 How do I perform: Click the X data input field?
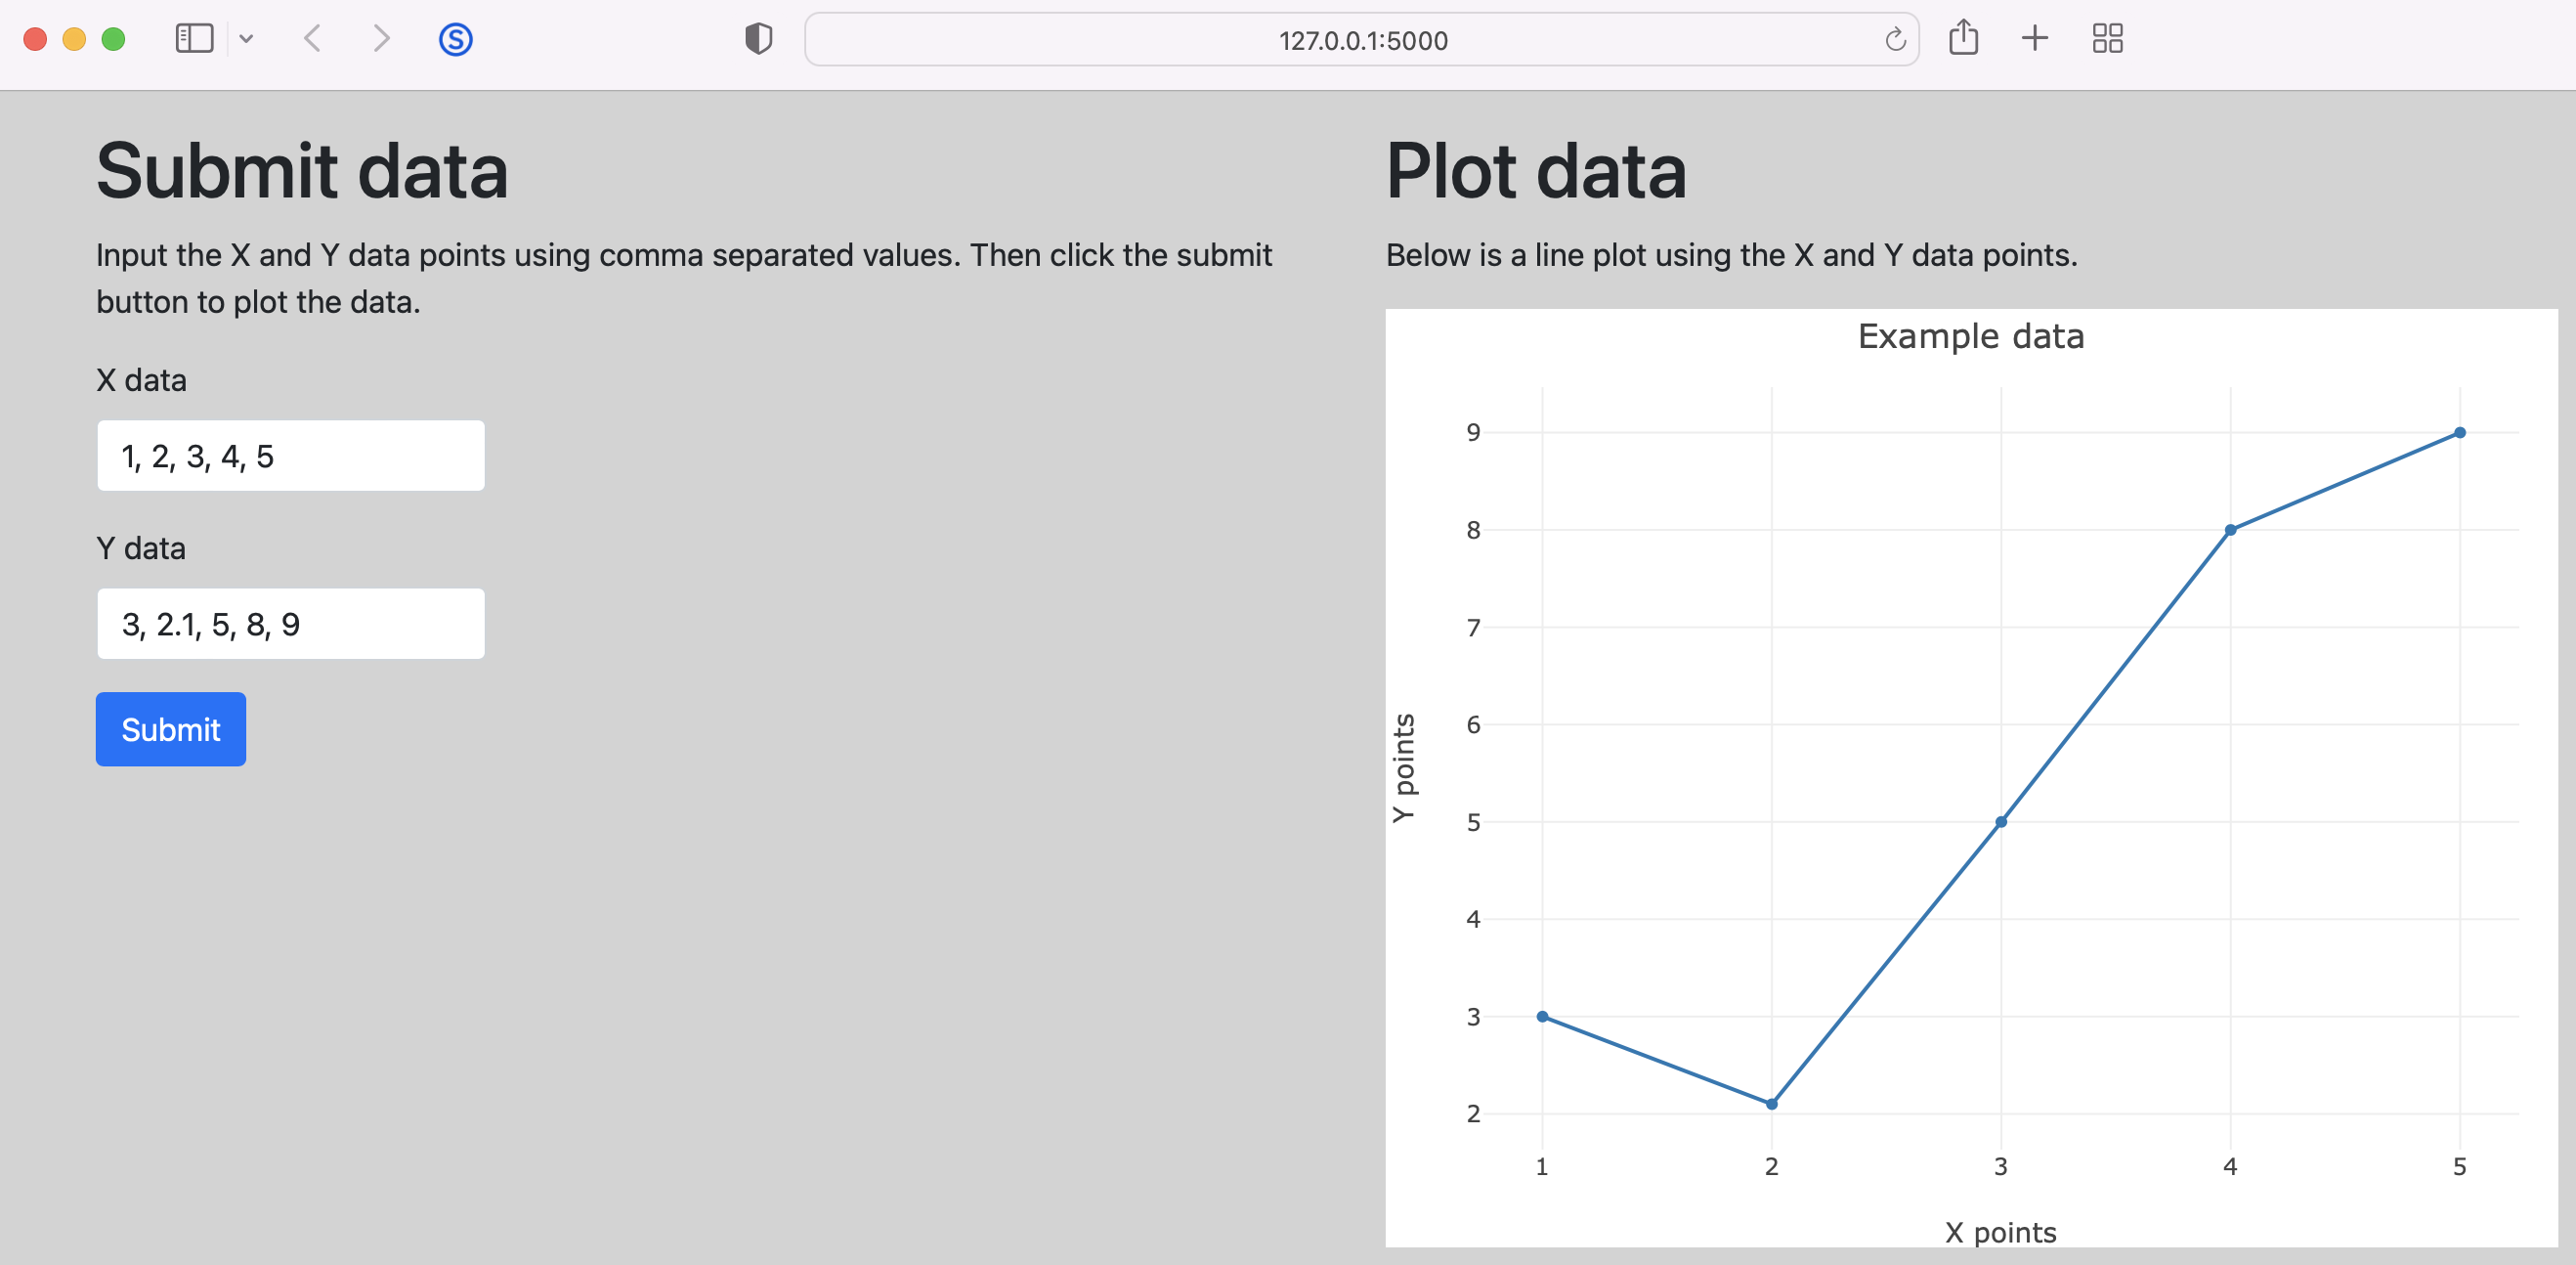pos(291,456)
